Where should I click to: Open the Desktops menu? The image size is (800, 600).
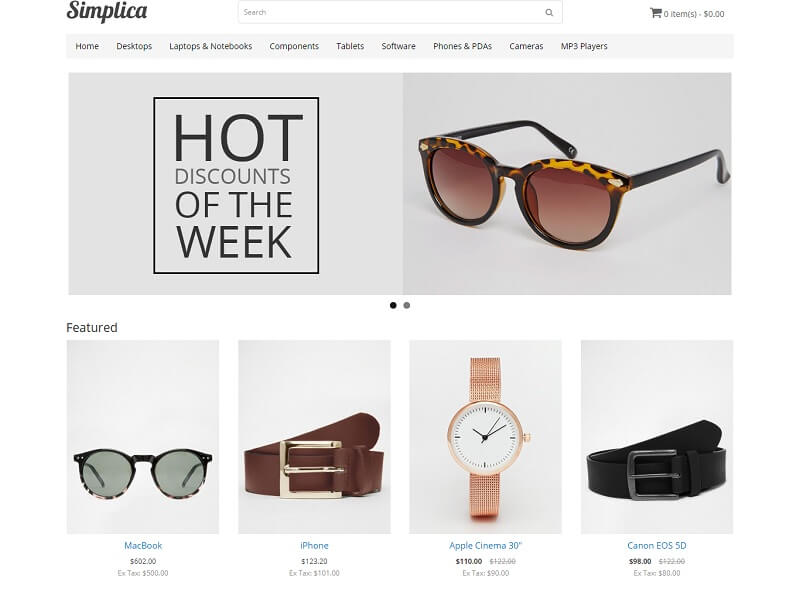coord(134,46)
